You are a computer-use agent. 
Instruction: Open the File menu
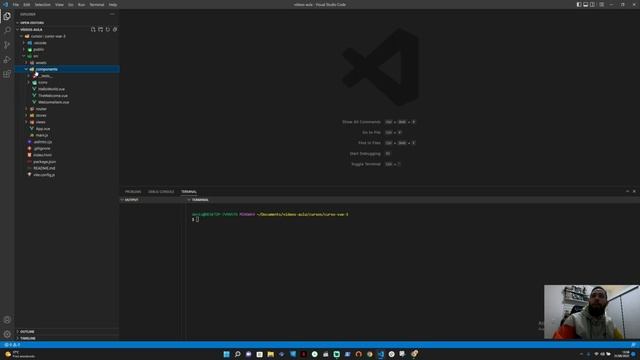click(x=16, y=4)
